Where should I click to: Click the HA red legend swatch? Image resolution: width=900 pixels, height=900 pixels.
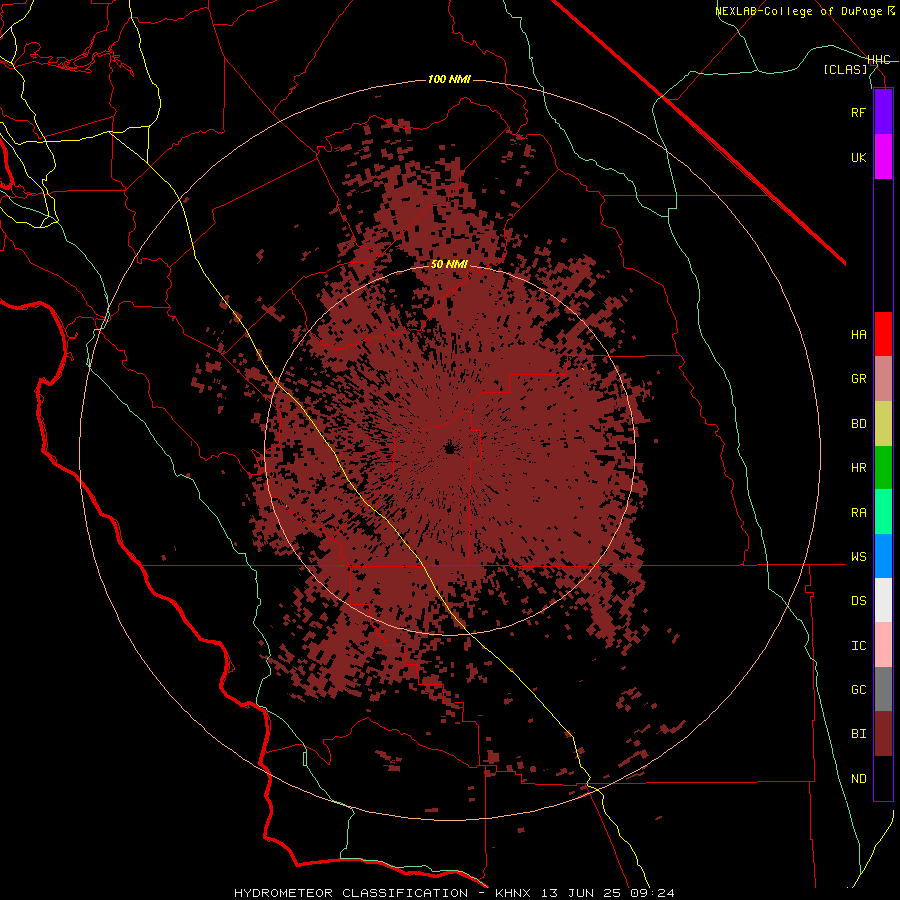click(x=883, y=334)
